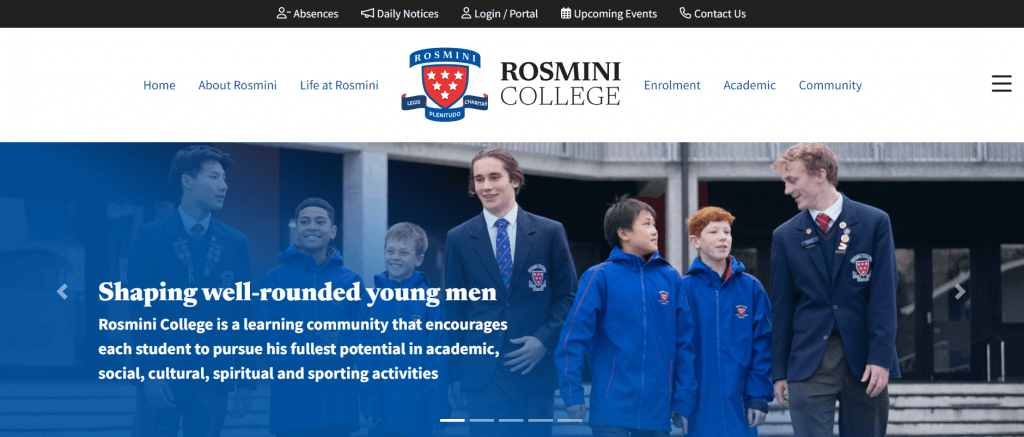Click the Absences person icon
The width and height of the screenshot is (1024, 437).
tap(283, 13)
